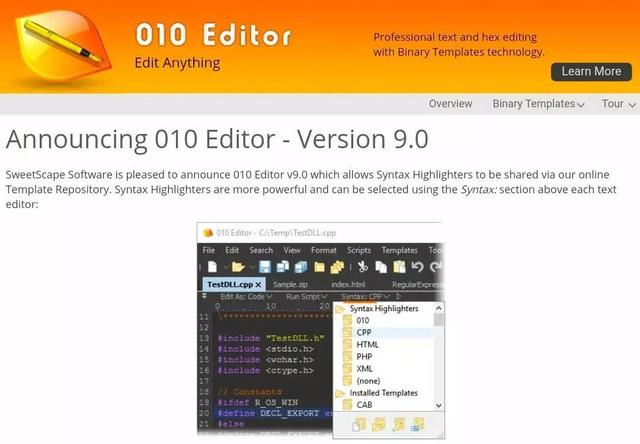
Task: Click the Installed Templates folder icon
Action: pos(340,393)
